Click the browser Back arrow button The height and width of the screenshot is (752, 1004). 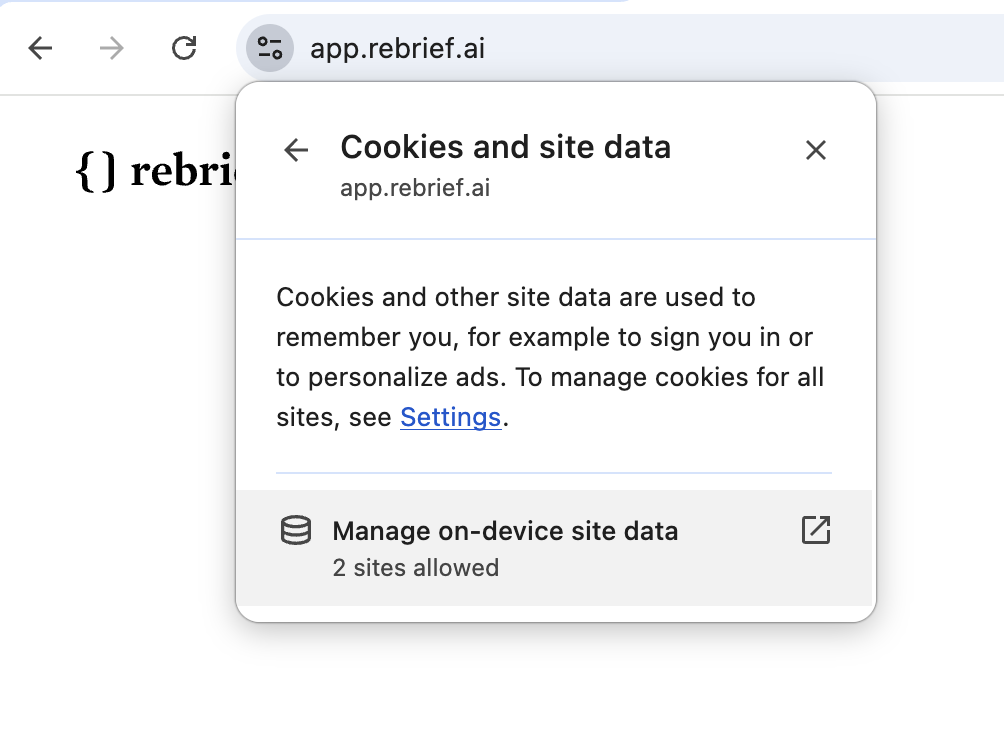[x=40, y=48]
